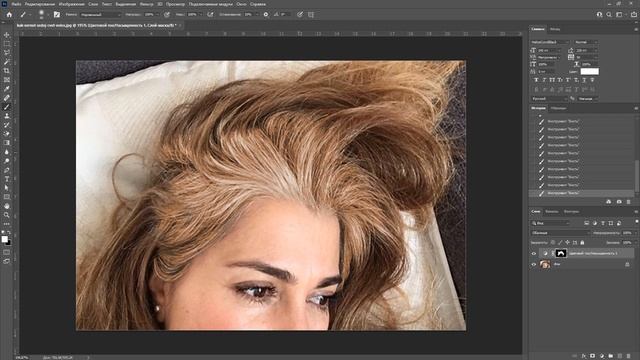Image resolution: width=640 pixels, height=360 pixels.
Task: Create new adjustment layer icon
Action: click(x=602, y=356)
